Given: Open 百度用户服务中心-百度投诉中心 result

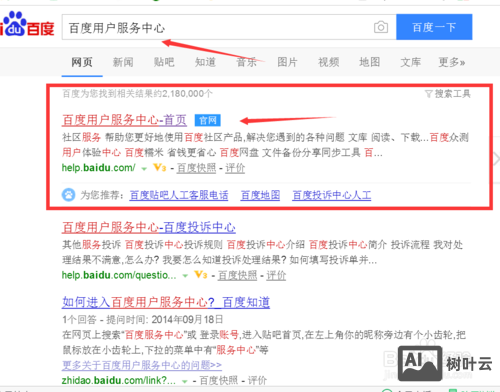Looking at the screenshot, I should pyautogui.click(x=149, y=227).
